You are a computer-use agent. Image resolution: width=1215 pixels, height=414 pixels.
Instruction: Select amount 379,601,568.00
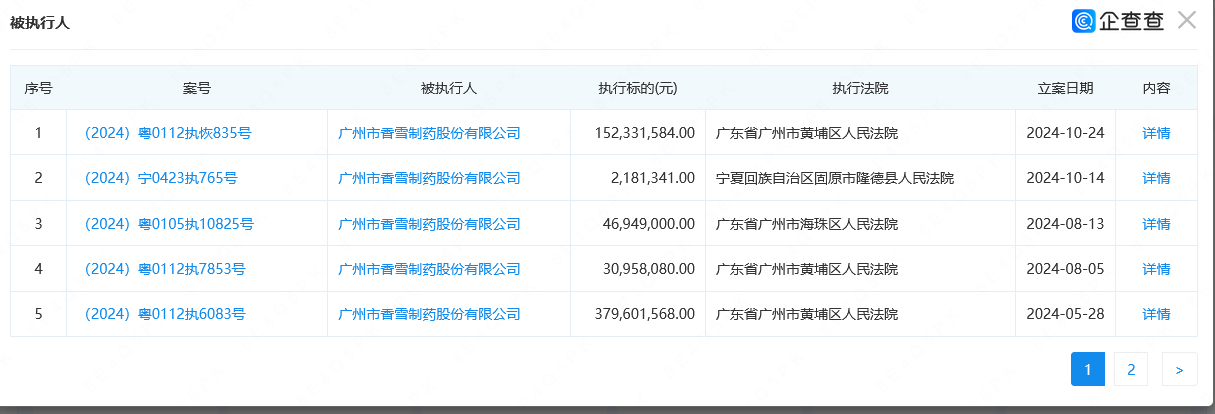[644, 314]
